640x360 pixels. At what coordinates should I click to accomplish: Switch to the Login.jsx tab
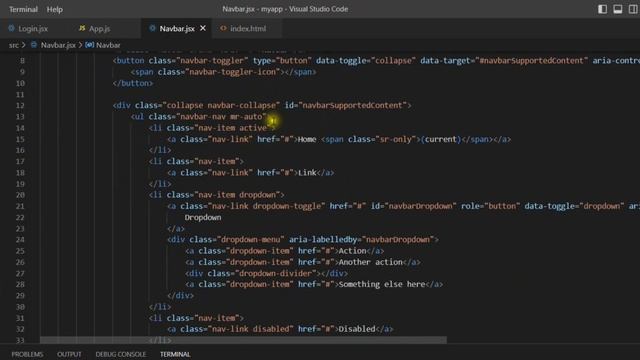(x=33, y=29)
